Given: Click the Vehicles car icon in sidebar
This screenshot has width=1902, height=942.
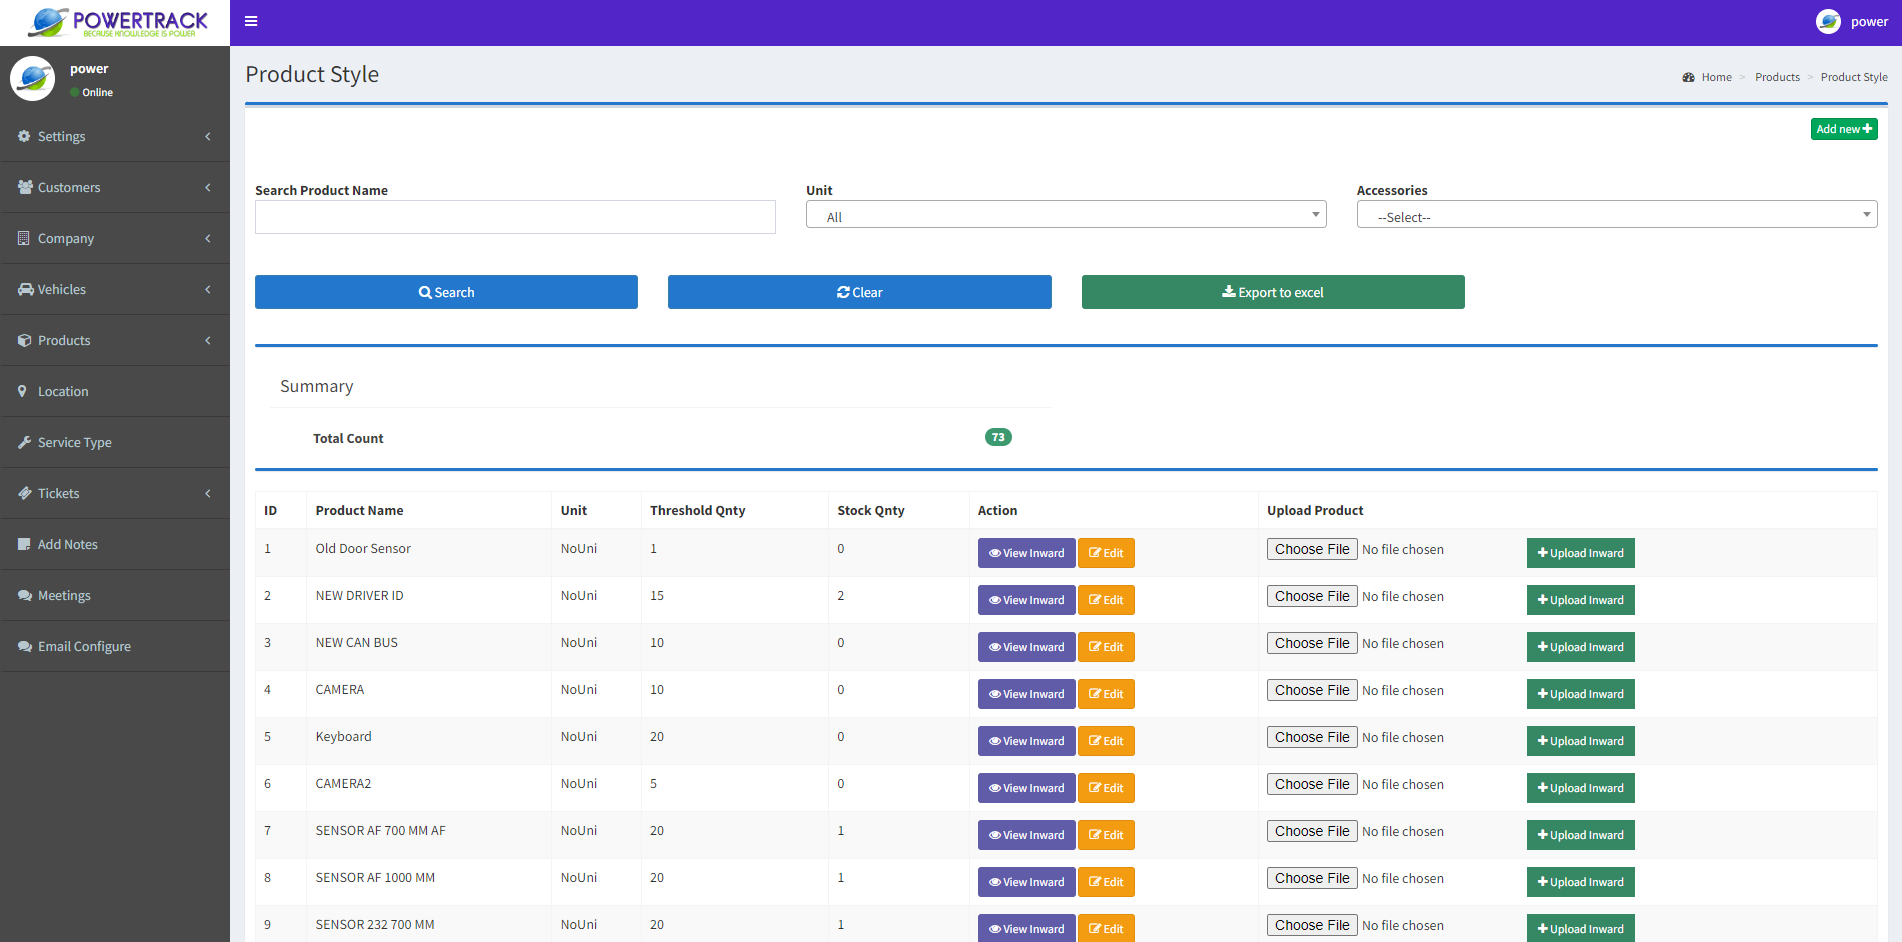Looking at the screenshot, I should (25, 289).
